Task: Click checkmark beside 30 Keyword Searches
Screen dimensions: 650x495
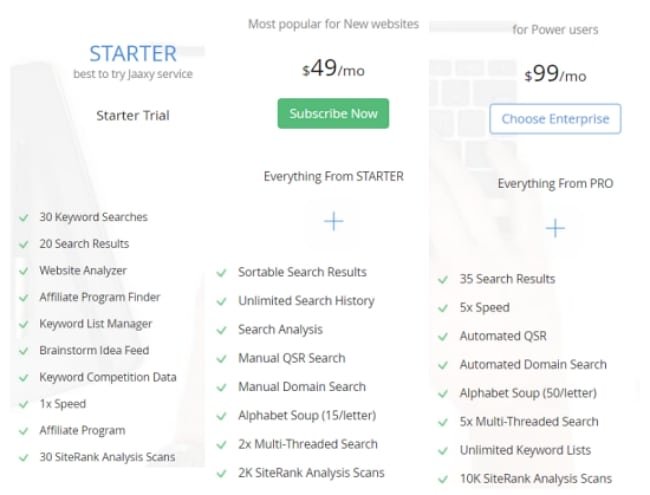Action: coord(24,218)
